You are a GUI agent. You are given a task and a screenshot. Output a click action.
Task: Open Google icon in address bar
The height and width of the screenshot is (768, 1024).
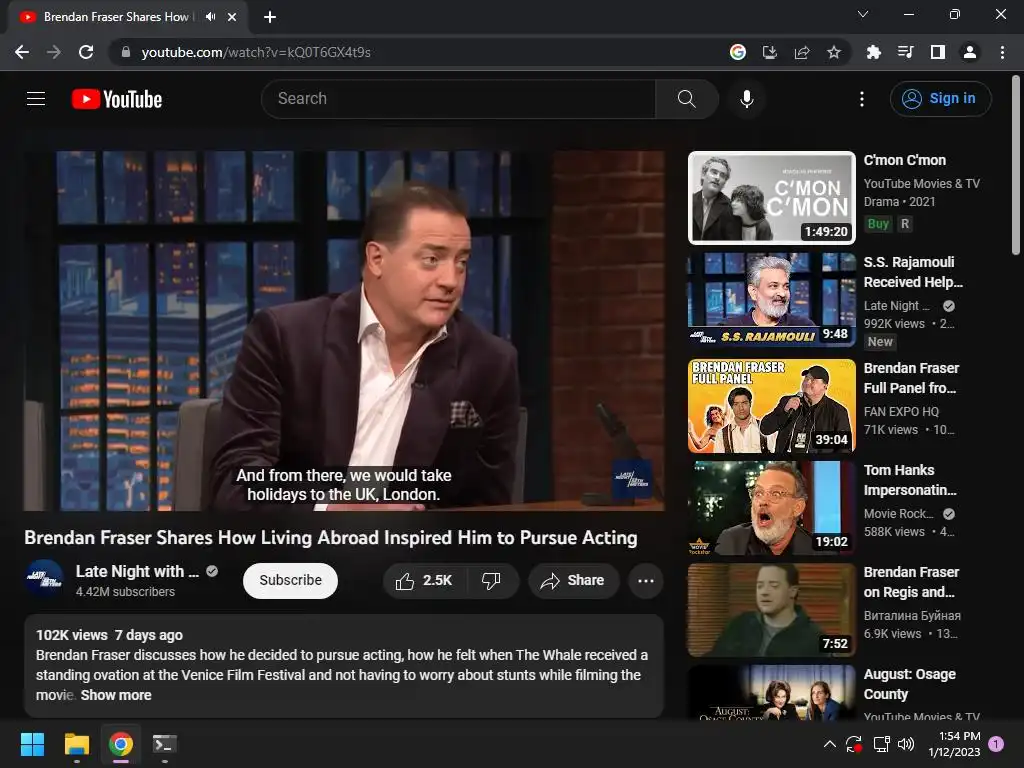pyautogui.click(x=737, y=52)
